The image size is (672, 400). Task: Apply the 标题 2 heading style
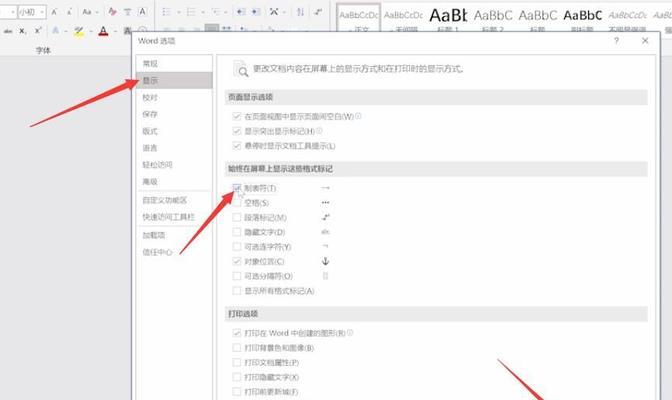click(493, 18)
